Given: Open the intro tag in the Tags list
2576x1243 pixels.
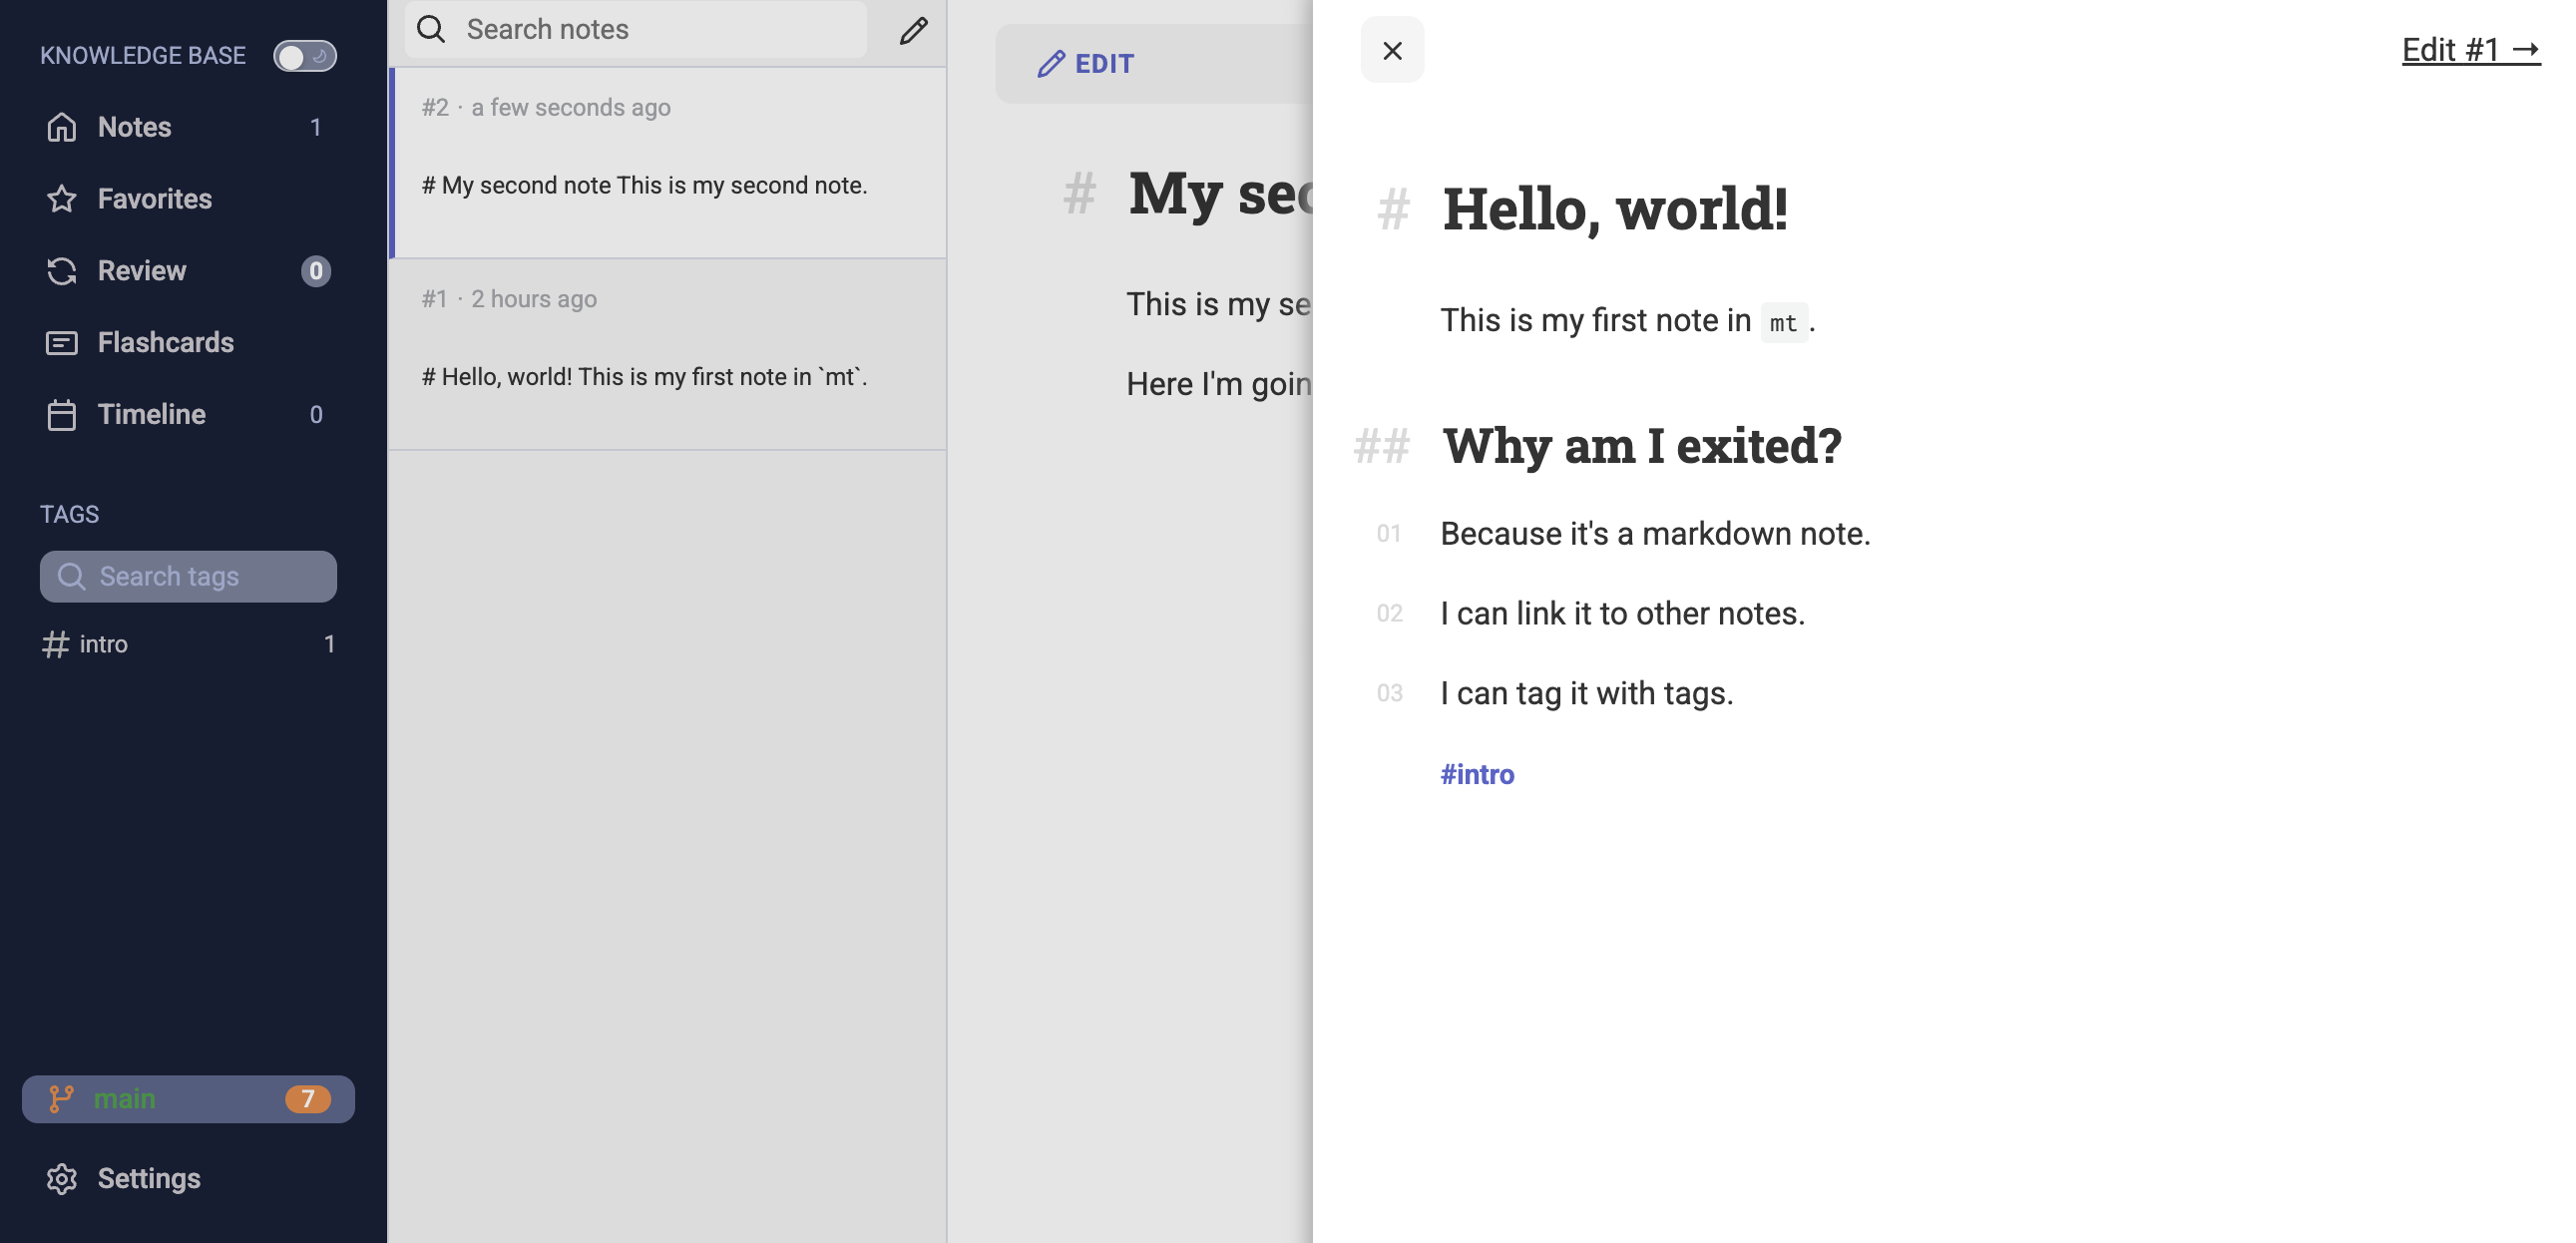Looking at the screenshot, I should 103,644.
